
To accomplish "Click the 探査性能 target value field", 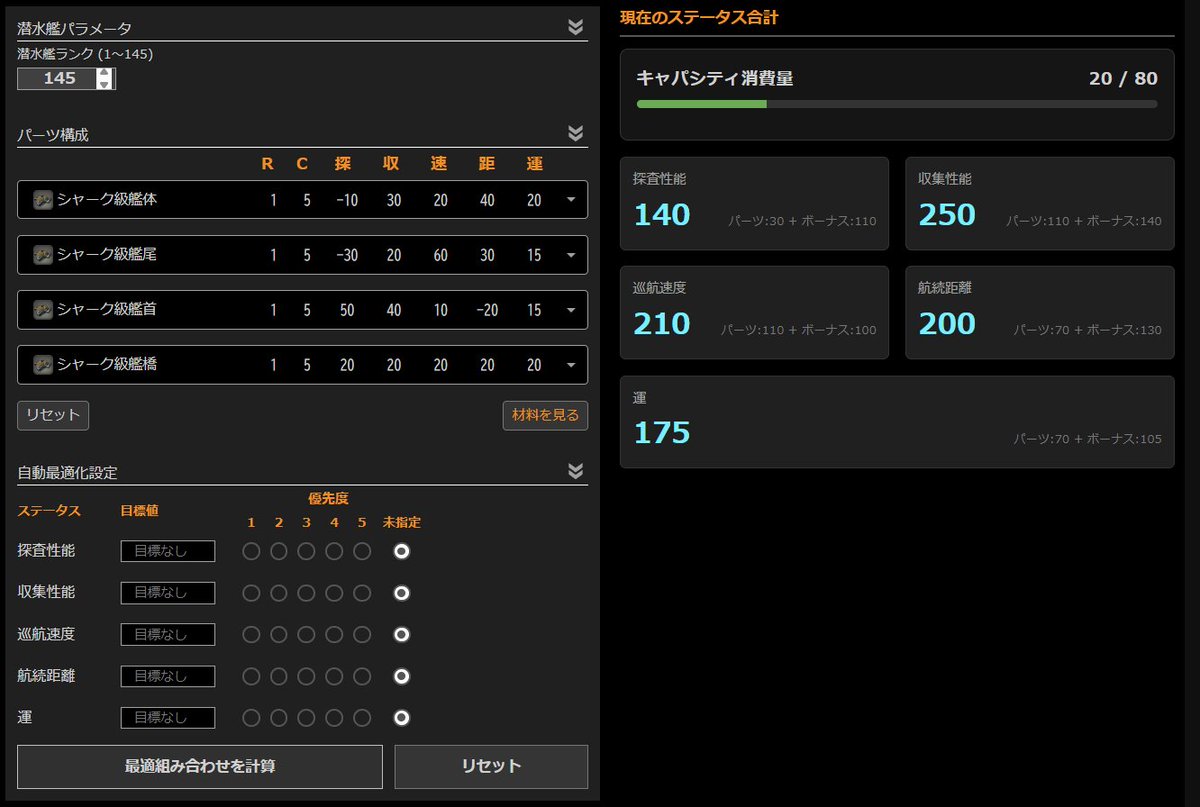I will click(x=168, y=551).
